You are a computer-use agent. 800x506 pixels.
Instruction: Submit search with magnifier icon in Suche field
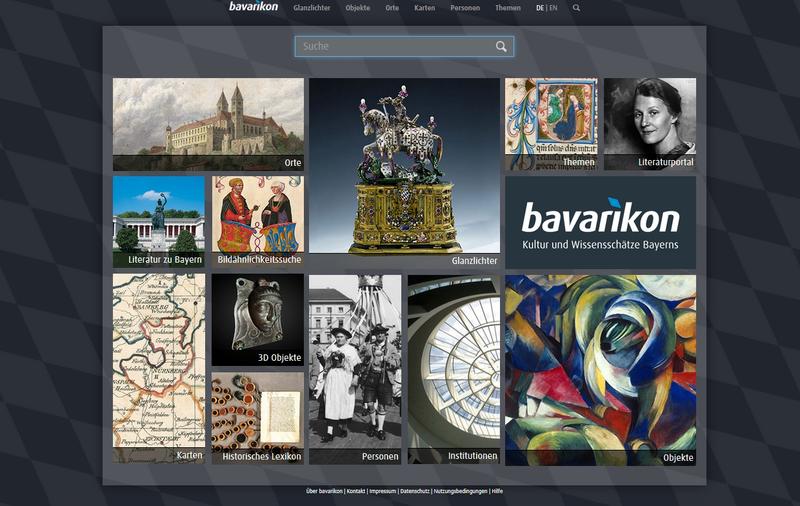[501, 46]
